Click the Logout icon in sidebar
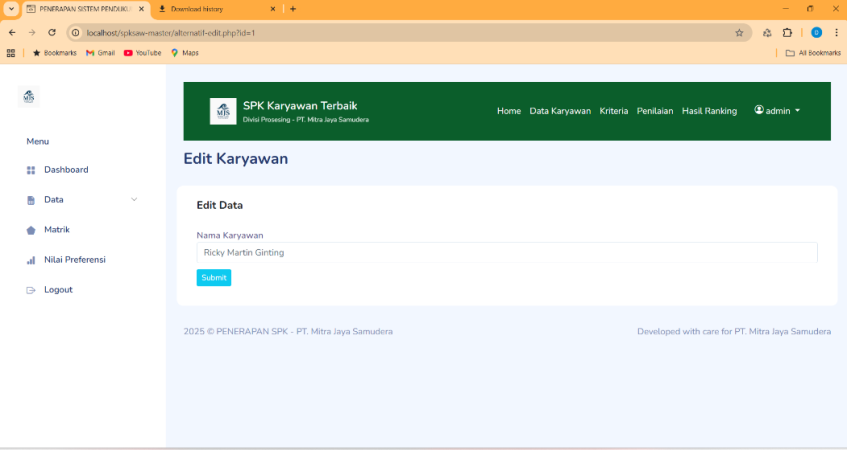Viewport: 847px width, 450px height. click(x=31, y=290)
